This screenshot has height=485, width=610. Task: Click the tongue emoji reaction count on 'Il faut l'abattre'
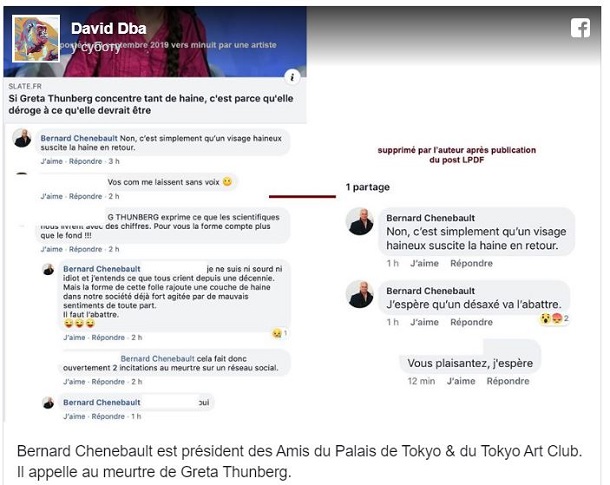tap(280, 333)
